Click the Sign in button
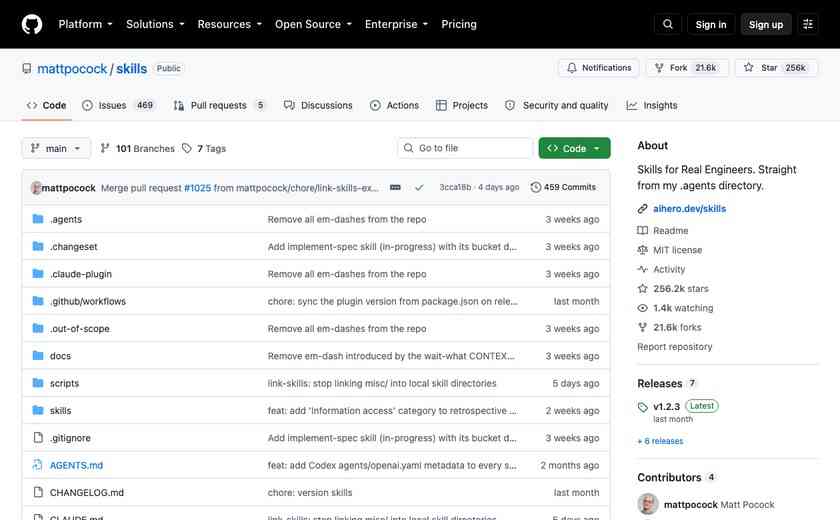The image size is (840, 520). pyautogui.click(x=711, y=25)
